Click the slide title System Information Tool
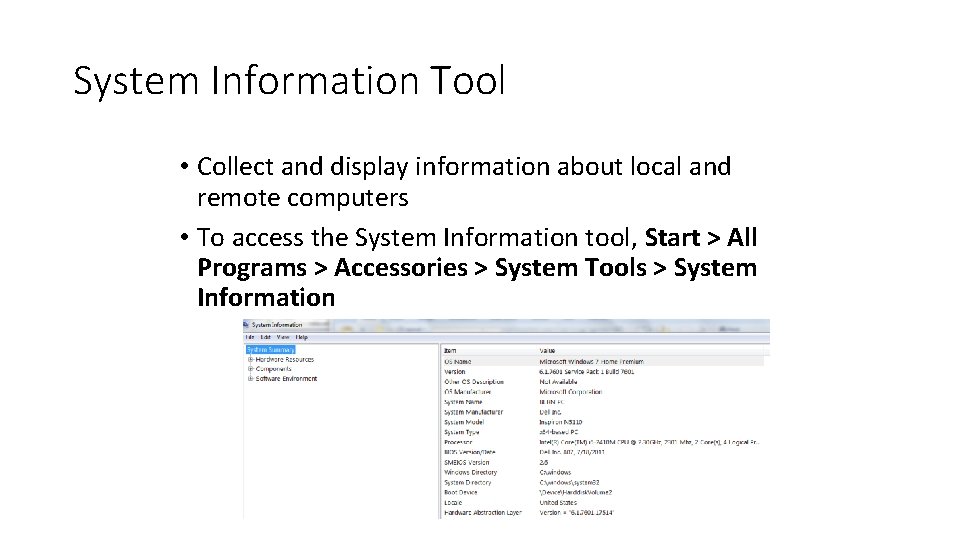The height and width of the screenshot is (540, 960). point(289,81)
